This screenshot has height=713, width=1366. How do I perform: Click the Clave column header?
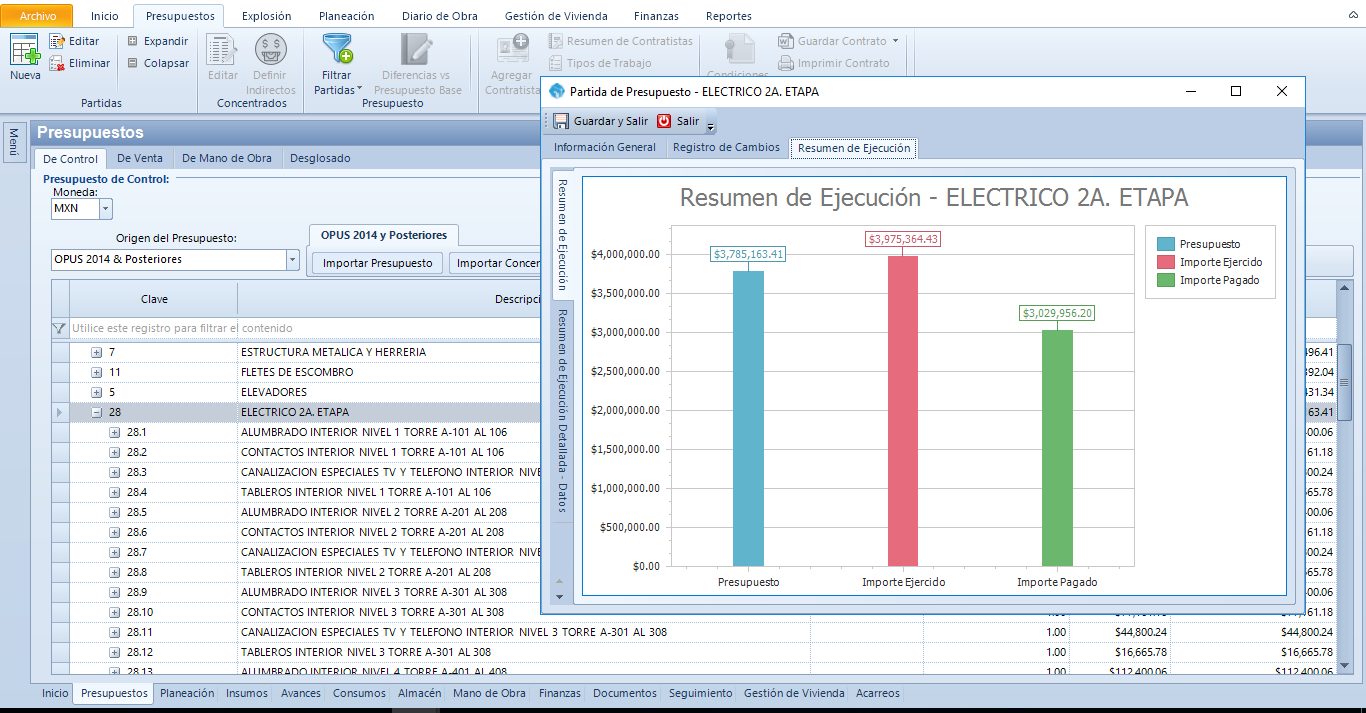click(x=154, y=299)
